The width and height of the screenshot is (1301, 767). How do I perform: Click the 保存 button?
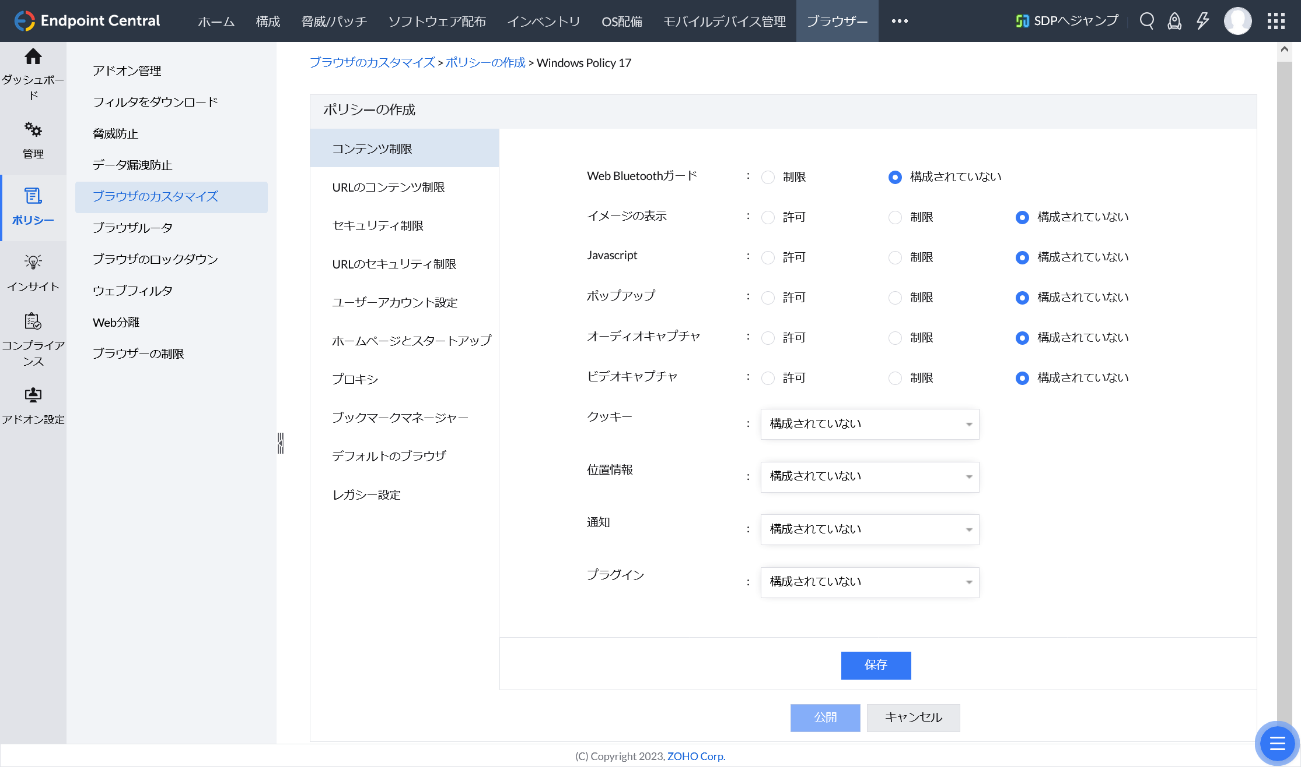[x=875, y=666]
